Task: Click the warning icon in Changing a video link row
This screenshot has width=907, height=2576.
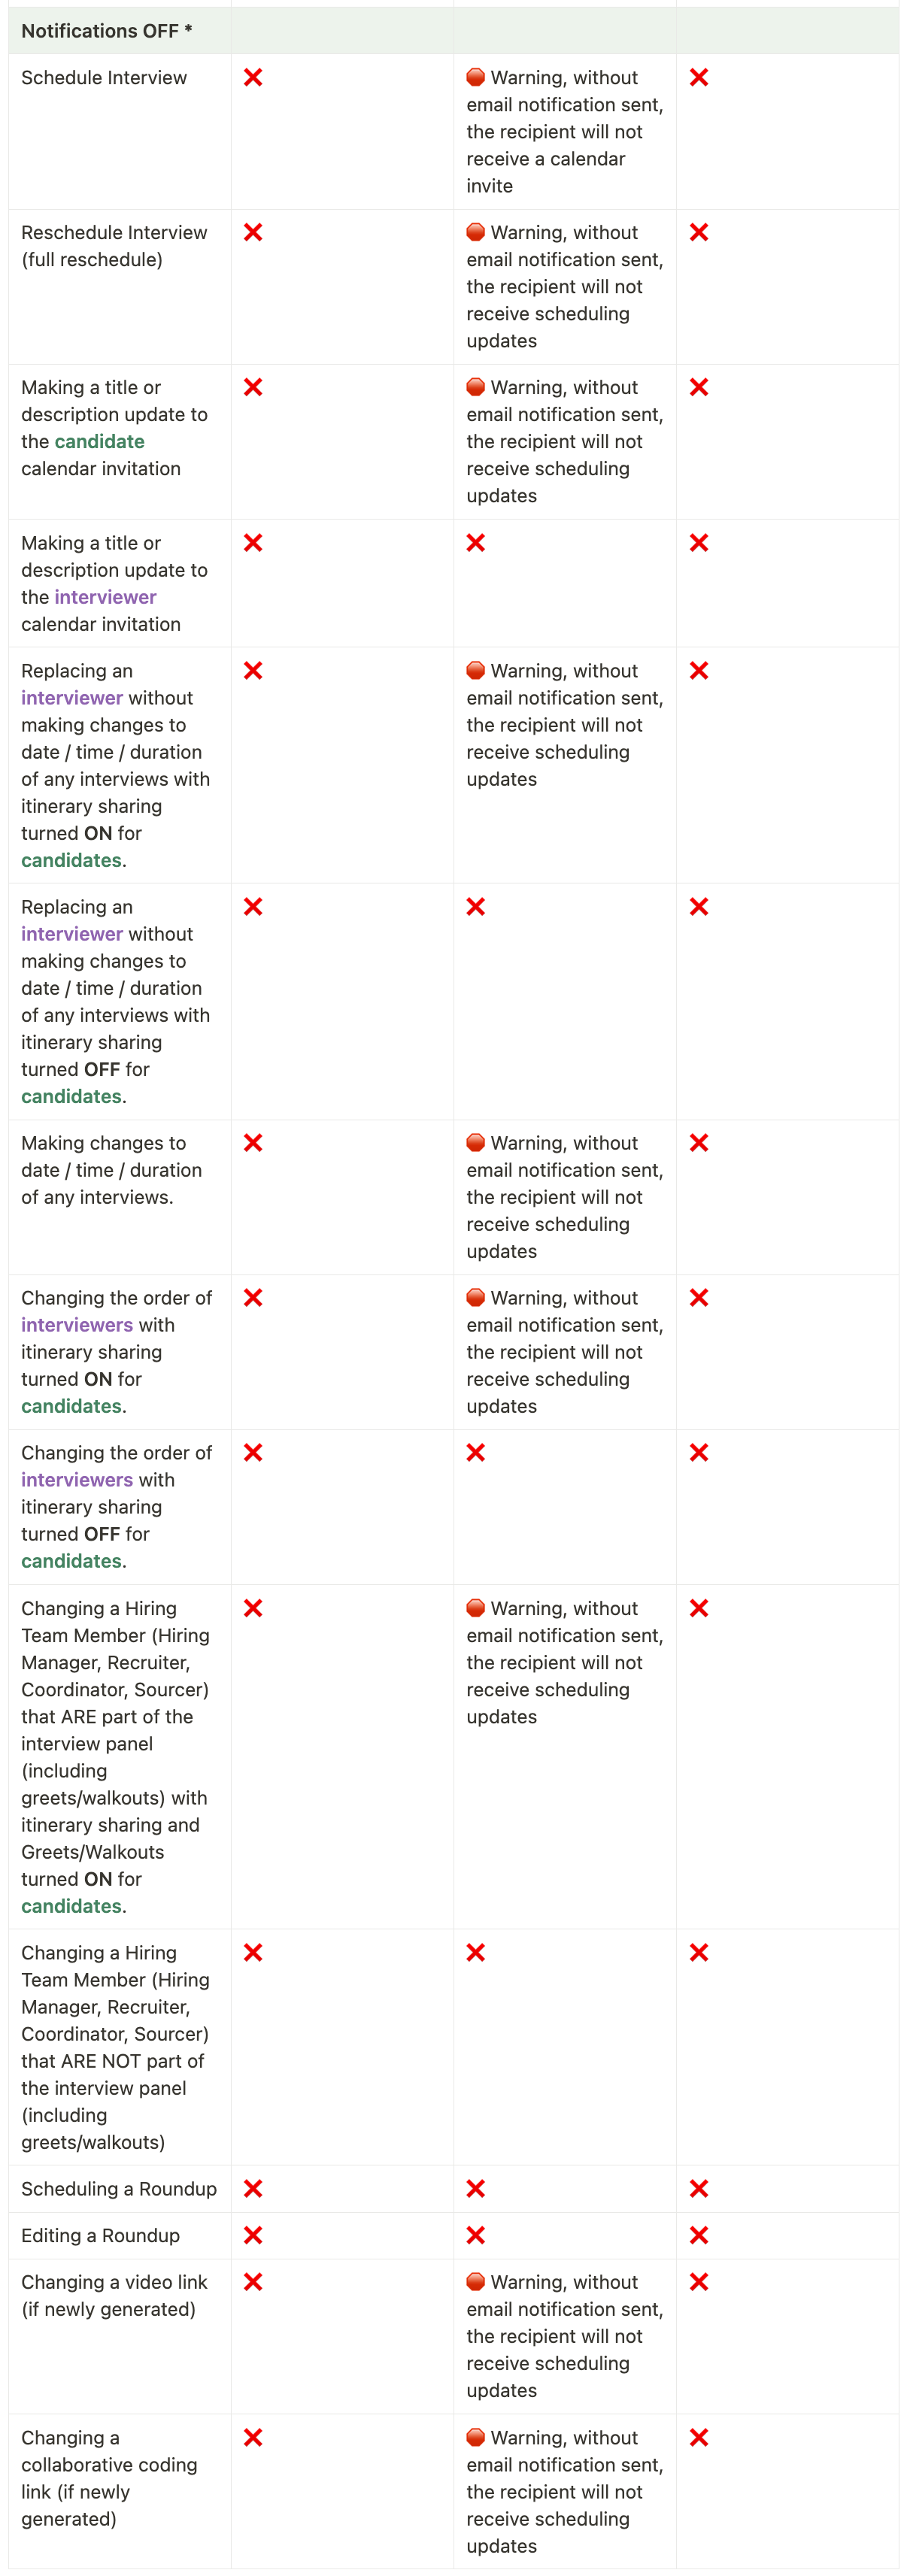Action: 476,2282
